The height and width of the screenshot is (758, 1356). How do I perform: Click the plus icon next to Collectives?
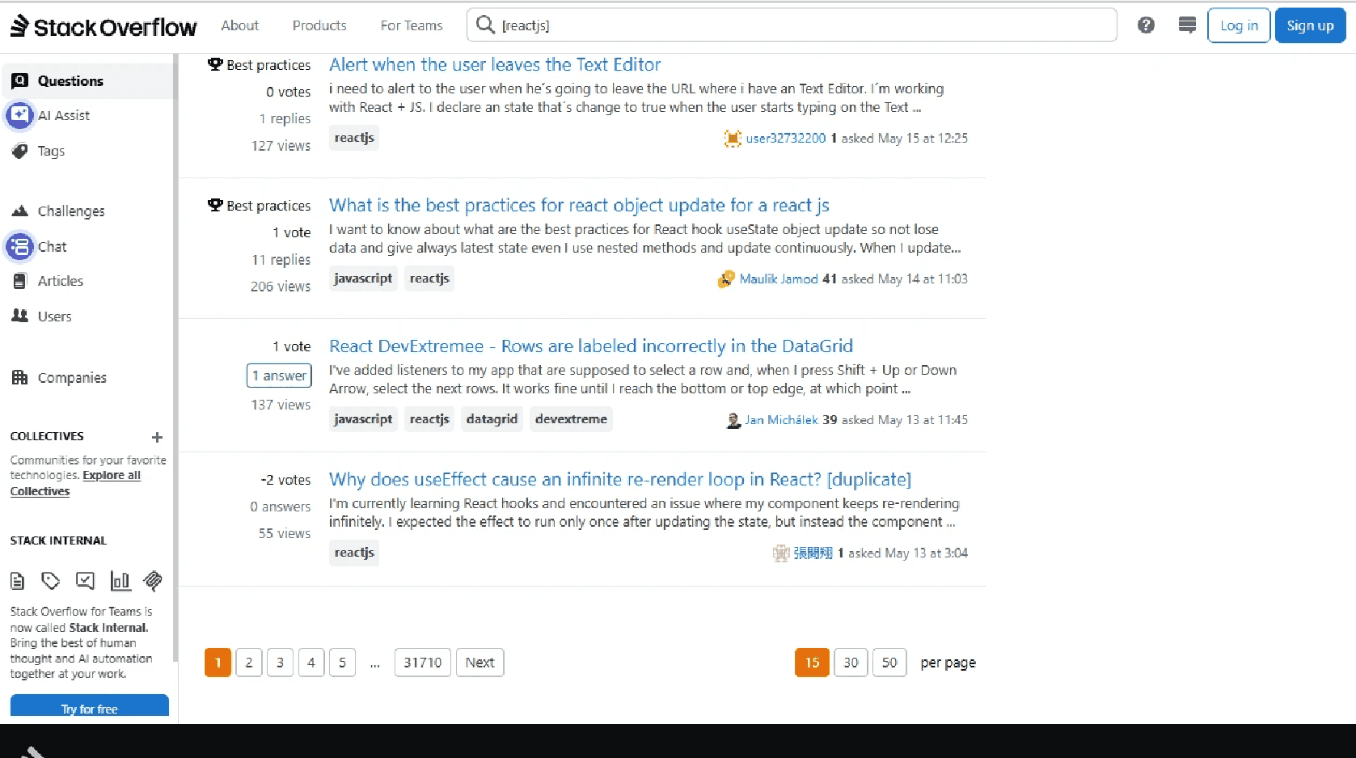point(157,437)
